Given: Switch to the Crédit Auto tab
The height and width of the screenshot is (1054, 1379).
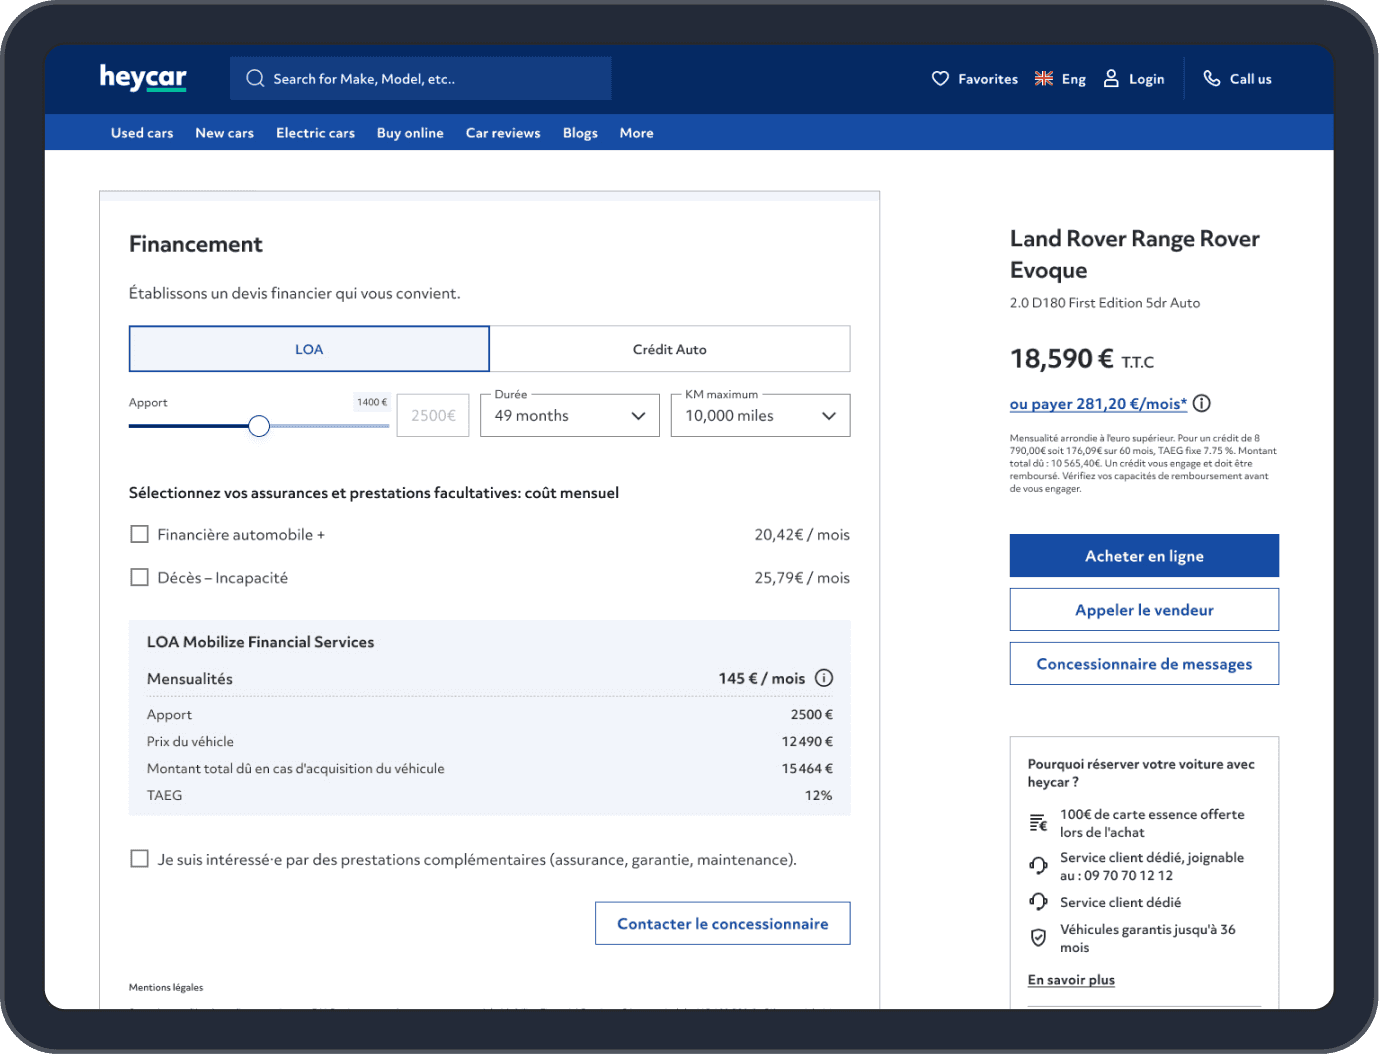Looking at the screenshot, I should pos(669,349).
